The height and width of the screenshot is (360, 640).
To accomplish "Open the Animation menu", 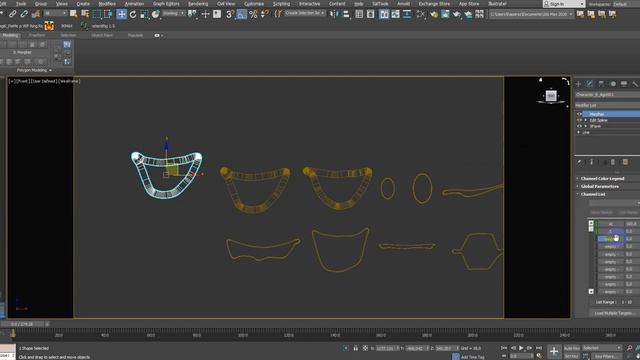I will 134,4.
